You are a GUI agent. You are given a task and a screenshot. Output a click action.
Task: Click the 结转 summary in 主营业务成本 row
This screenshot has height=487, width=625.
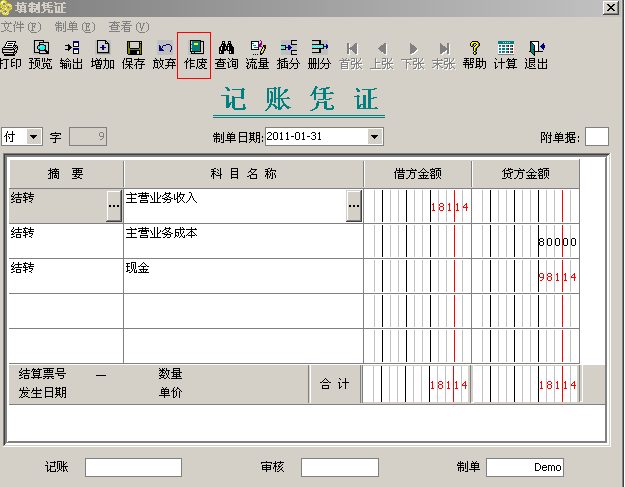[x=66, y=241]
